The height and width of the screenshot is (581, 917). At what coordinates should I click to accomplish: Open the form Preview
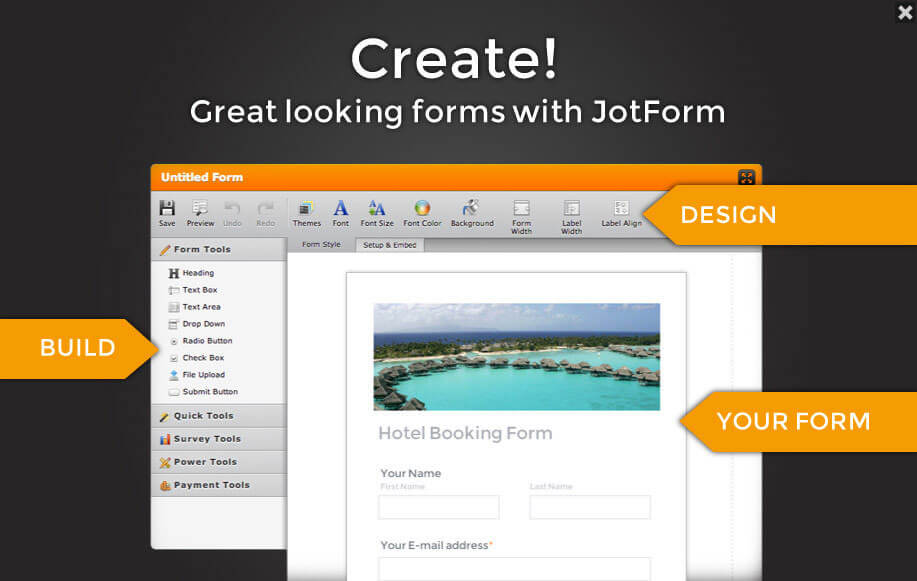point(200,213)
